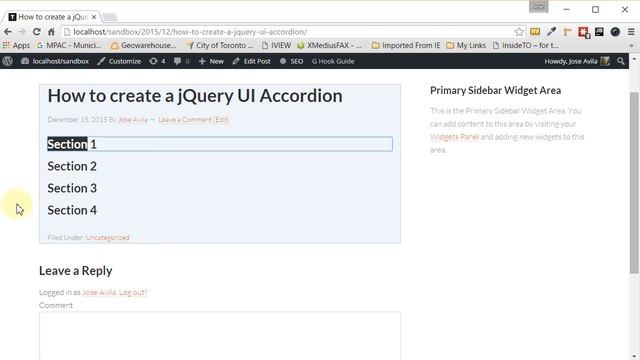This screenshot has height=360, width=640.
Task: Click the orange extension icon beside the star
Action: 535,31
